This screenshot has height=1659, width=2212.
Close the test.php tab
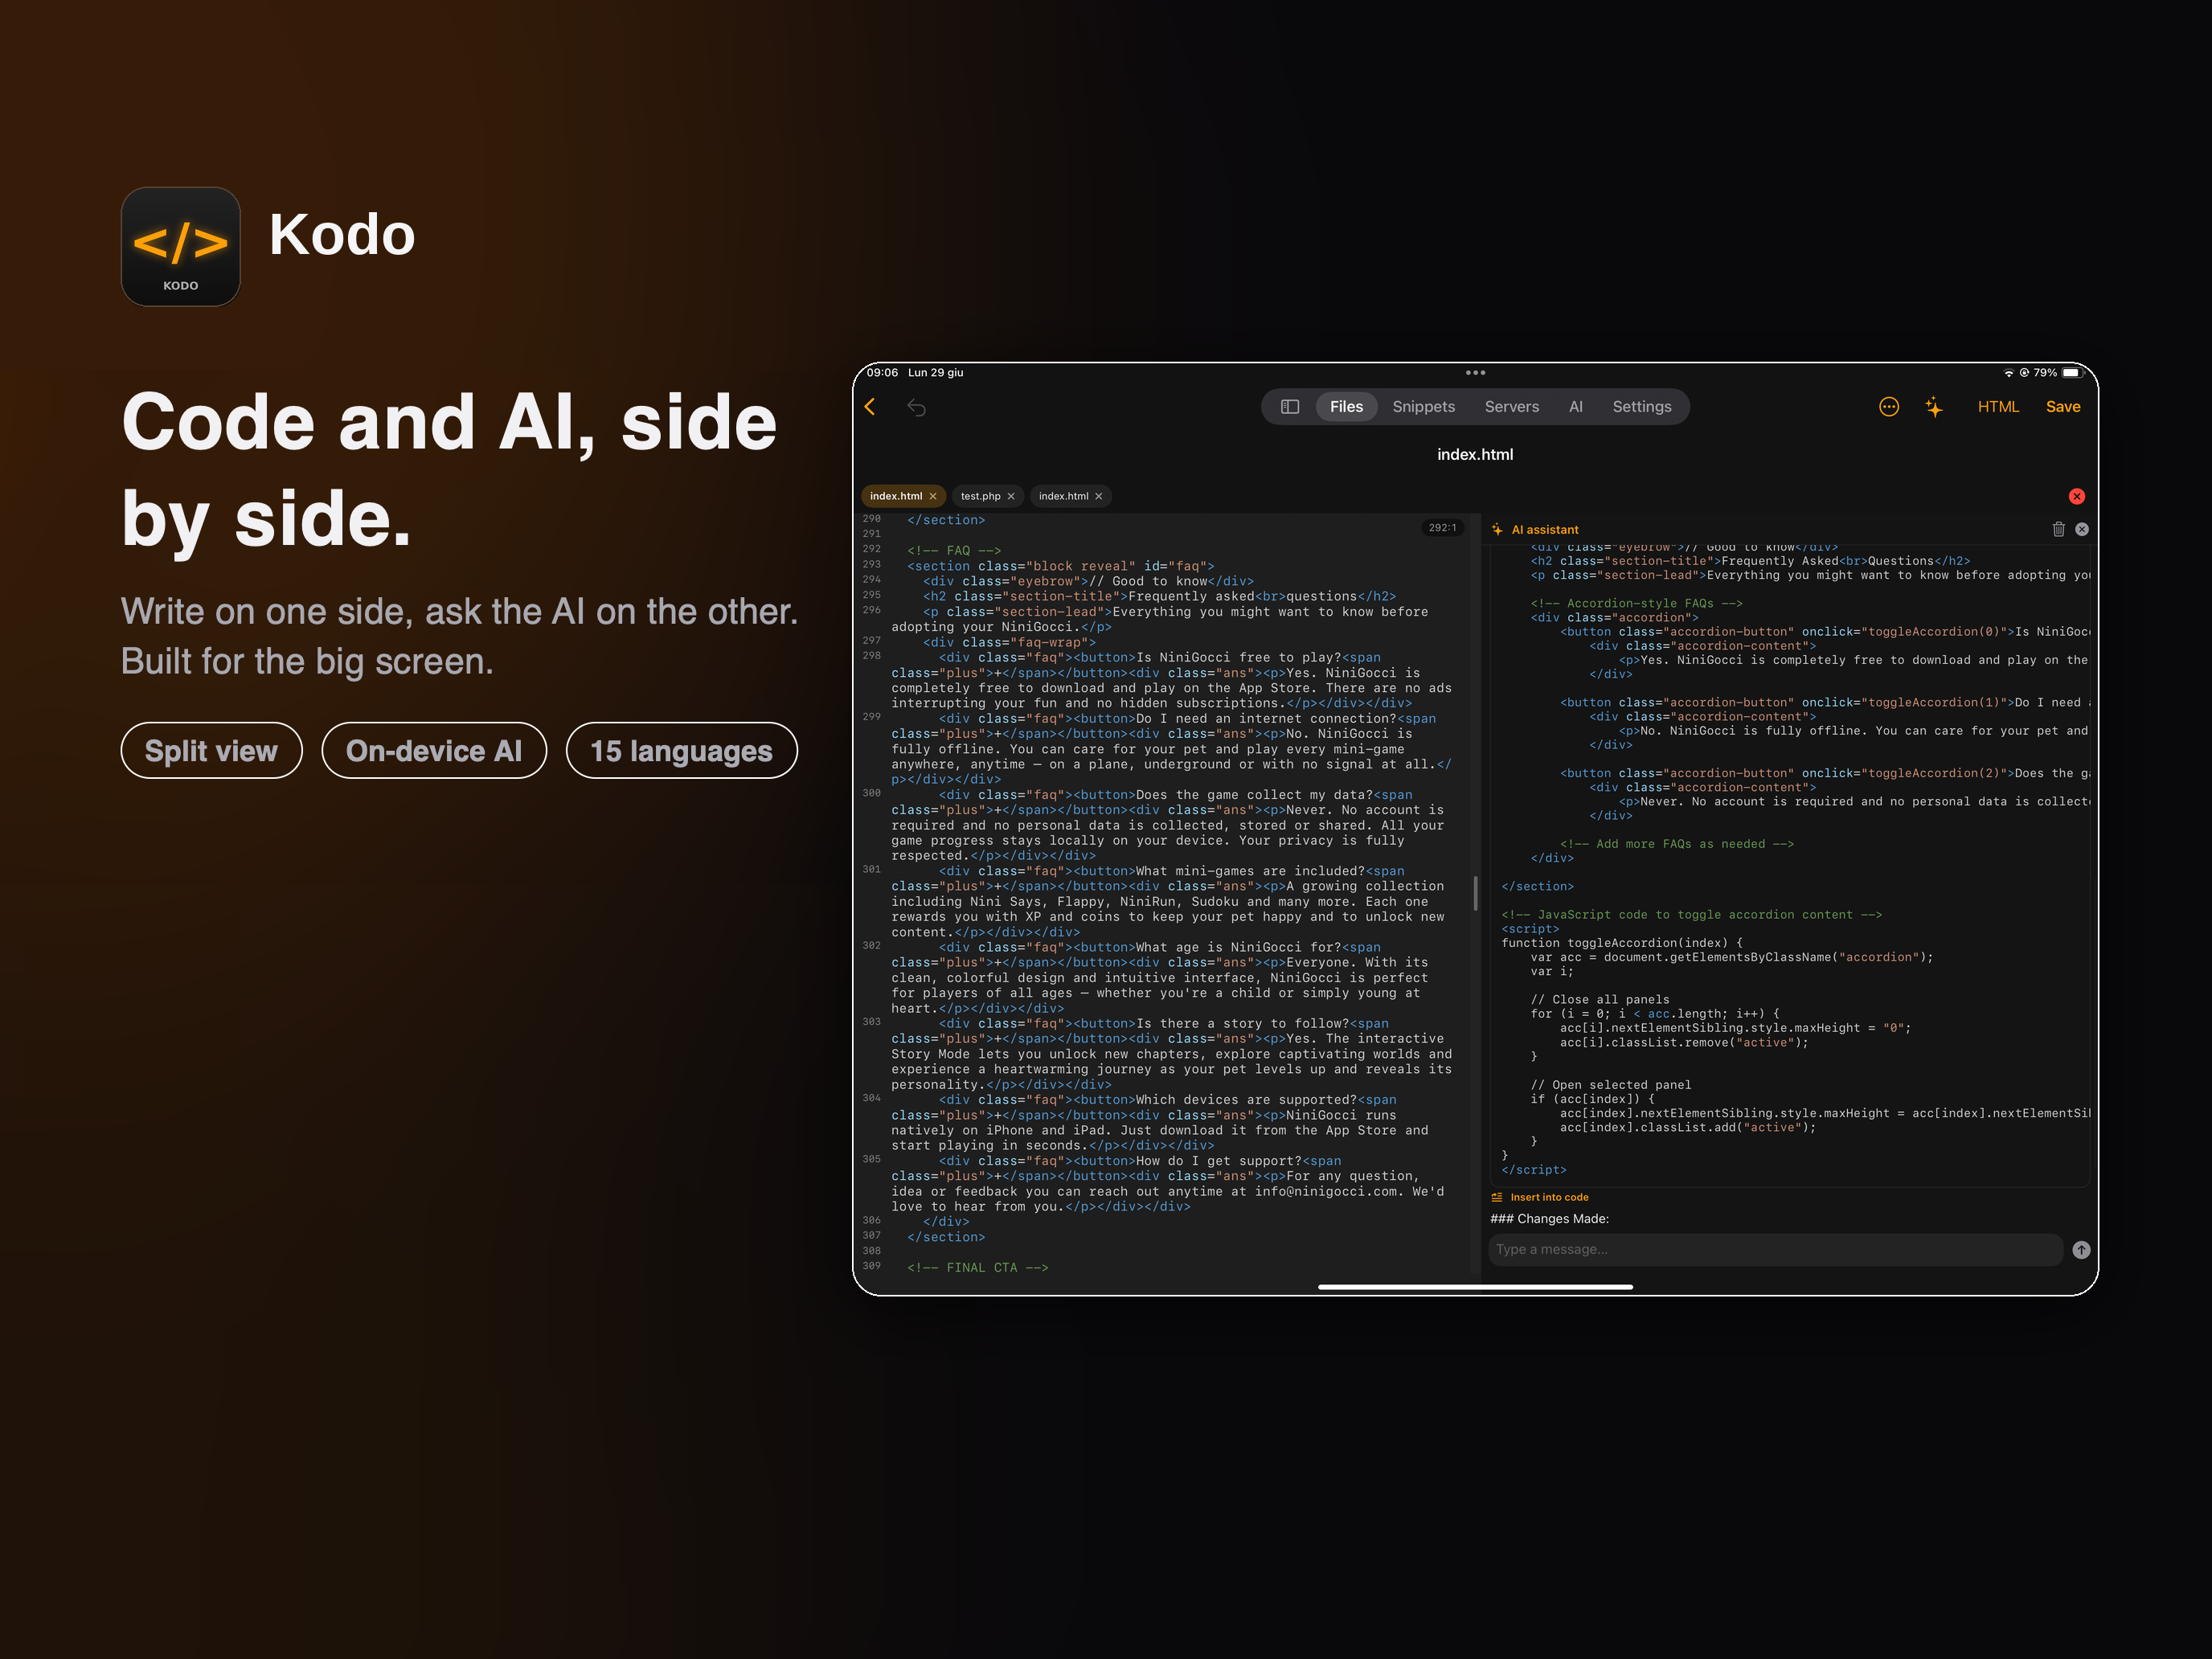pos(1011,496)
